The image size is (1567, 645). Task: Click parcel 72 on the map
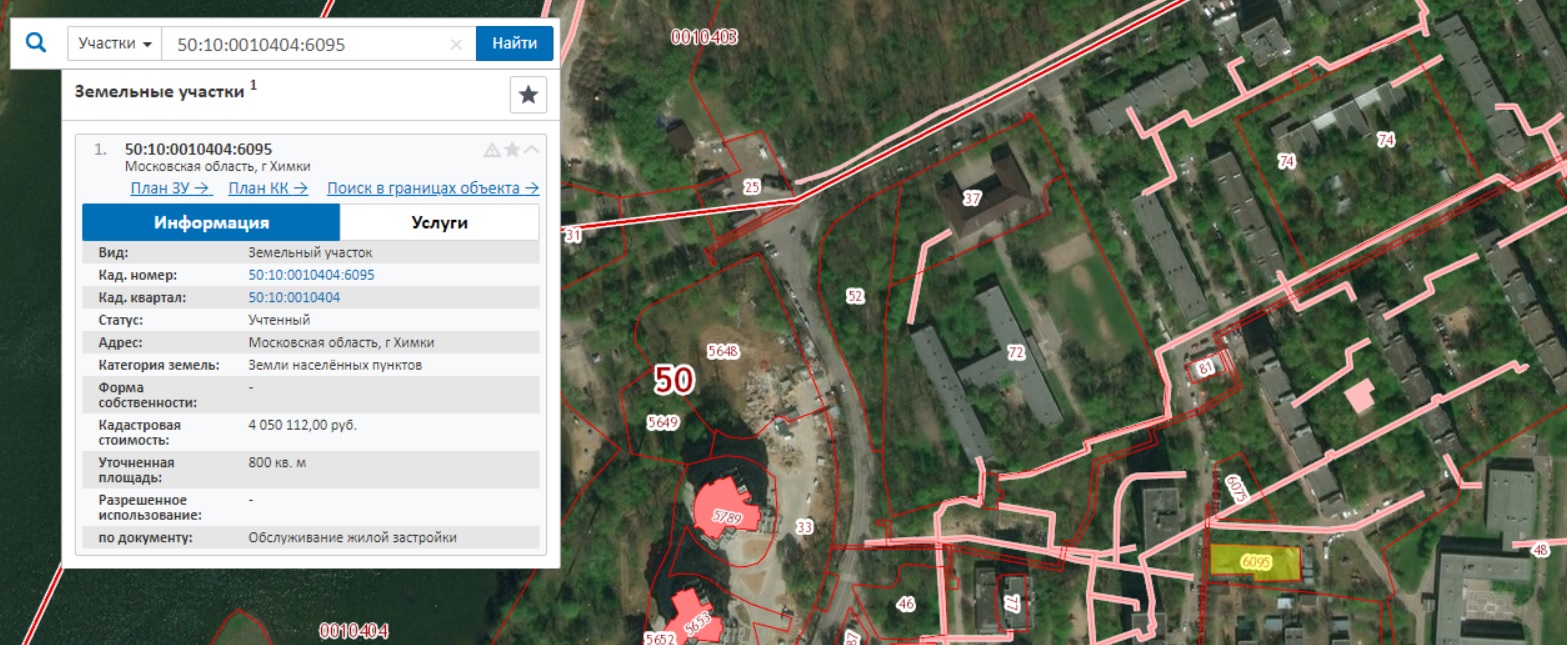[1016, 353]
